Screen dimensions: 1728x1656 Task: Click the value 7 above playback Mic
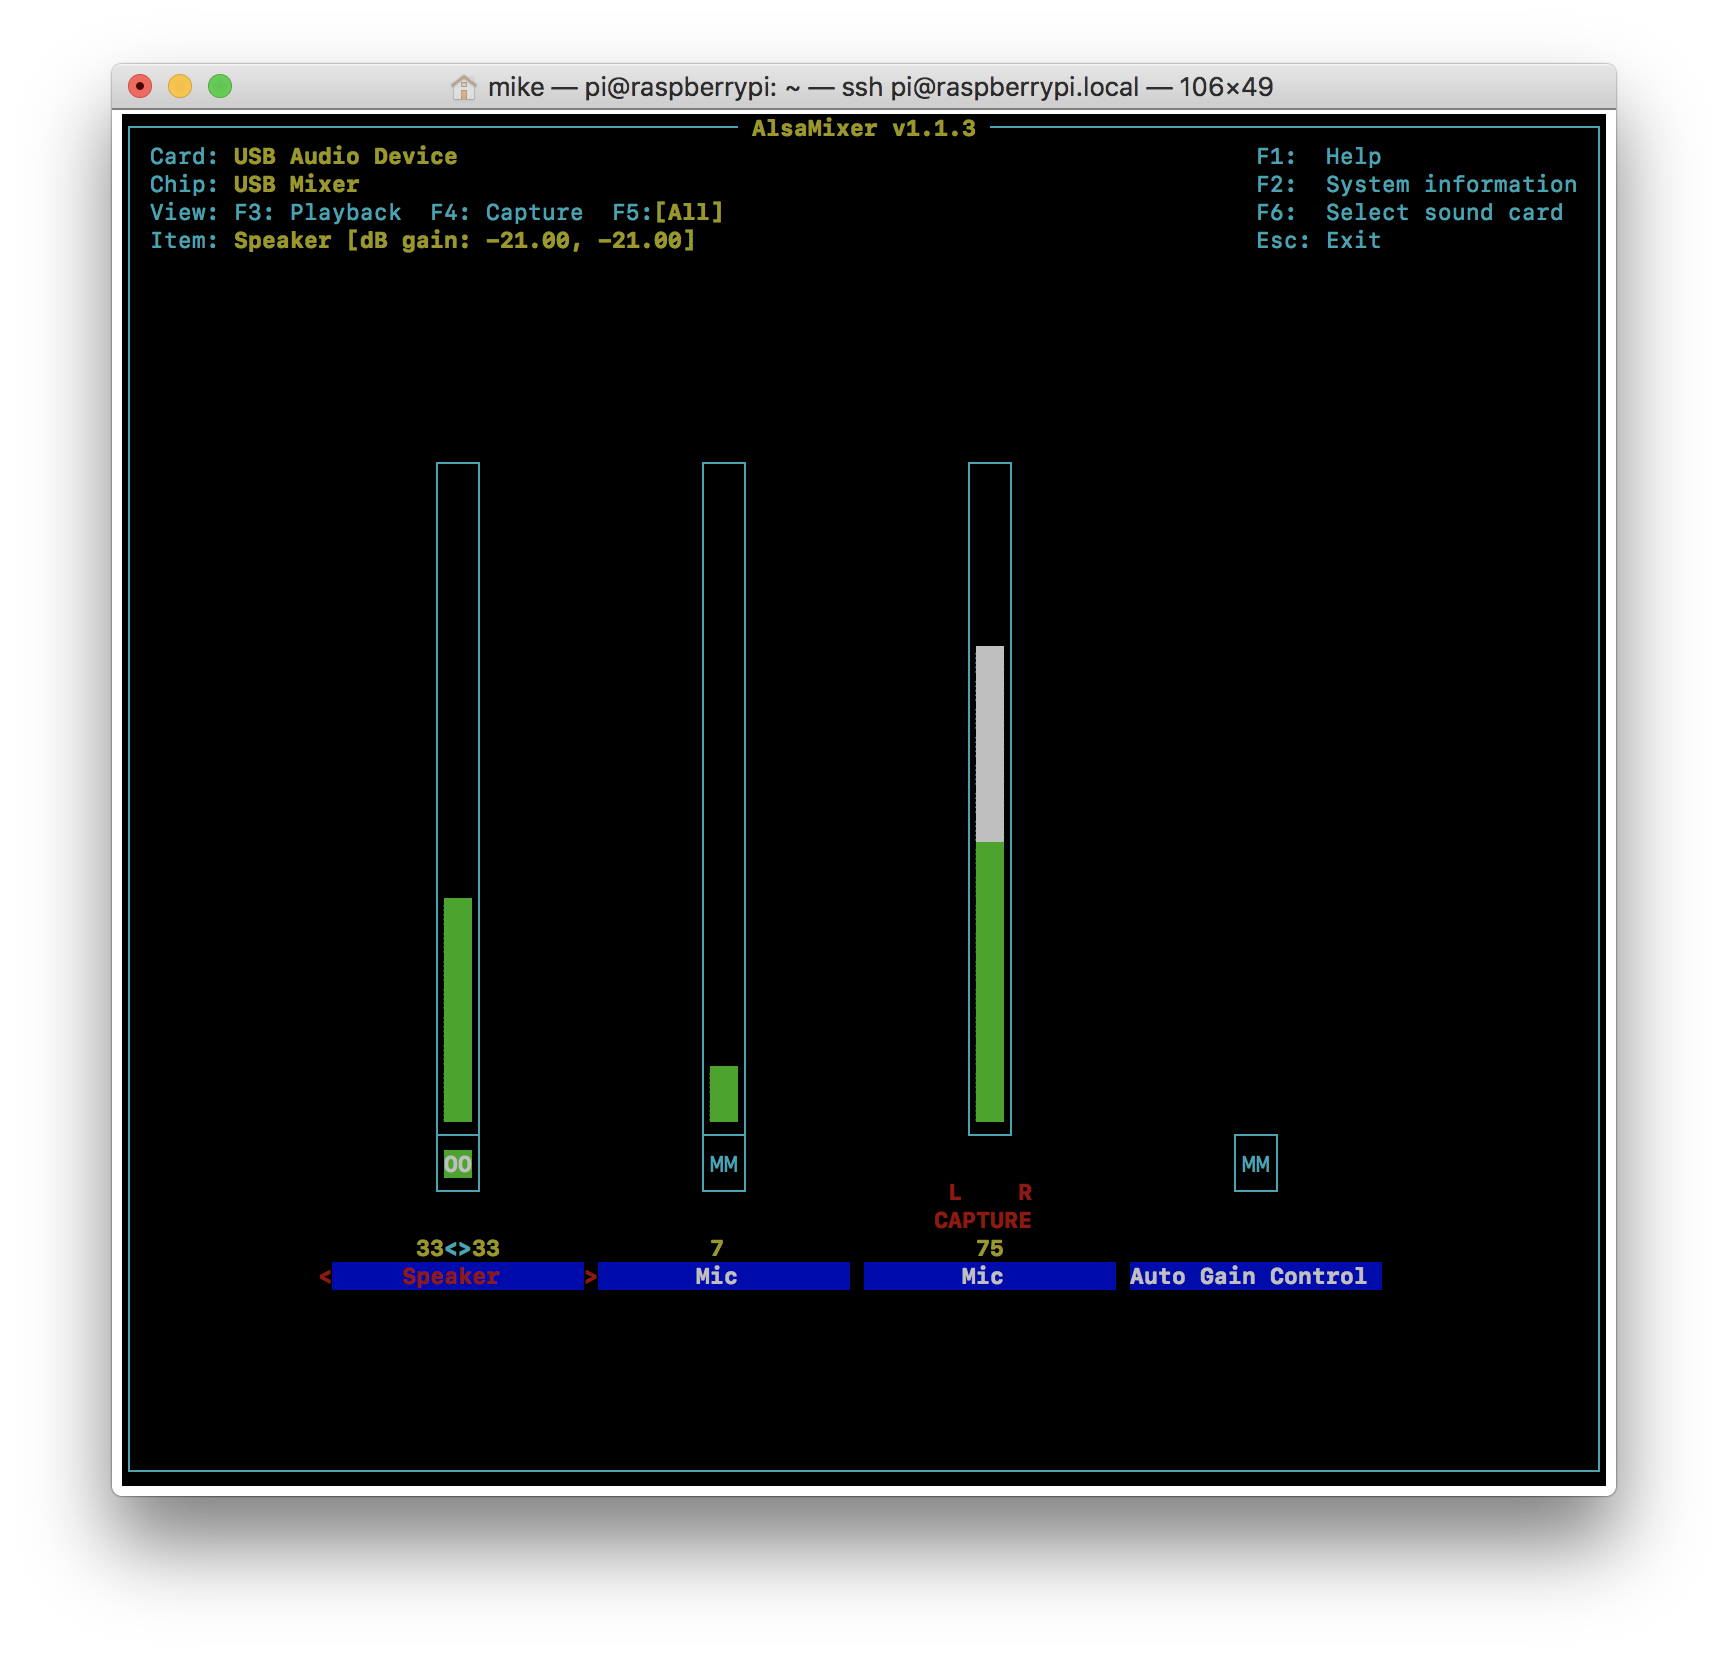[717, 1248]
